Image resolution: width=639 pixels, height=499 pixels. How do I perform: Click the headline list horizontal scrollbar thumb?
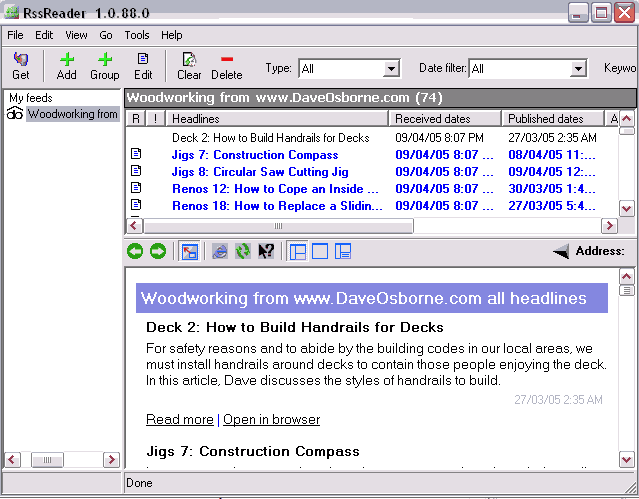click(x=279, y=225)
